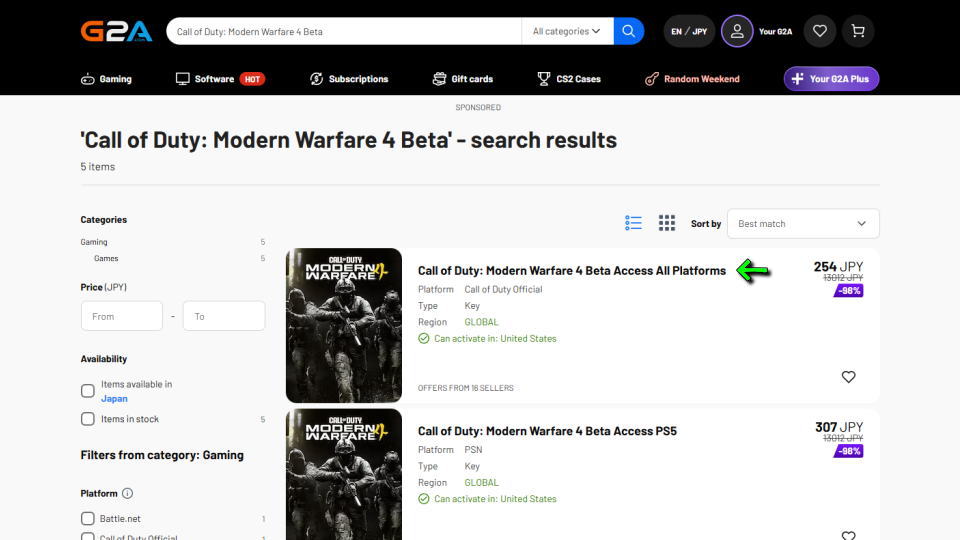Click the Your G2A Plus button
This screenshot has width=960, height=540.
pyautogui.click(x=831, y=79)
